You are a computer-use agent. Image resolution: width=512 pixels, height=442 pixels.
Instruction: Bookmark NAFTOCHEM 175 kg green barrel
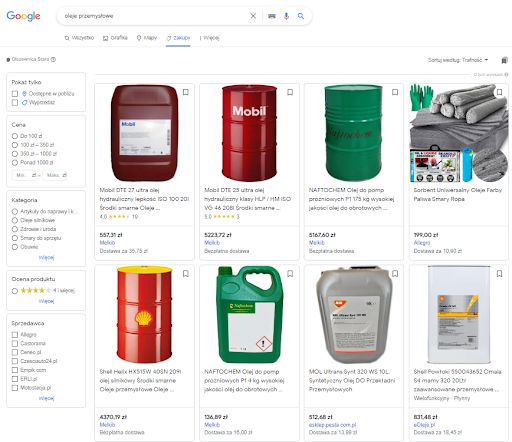tap(395, 92)
